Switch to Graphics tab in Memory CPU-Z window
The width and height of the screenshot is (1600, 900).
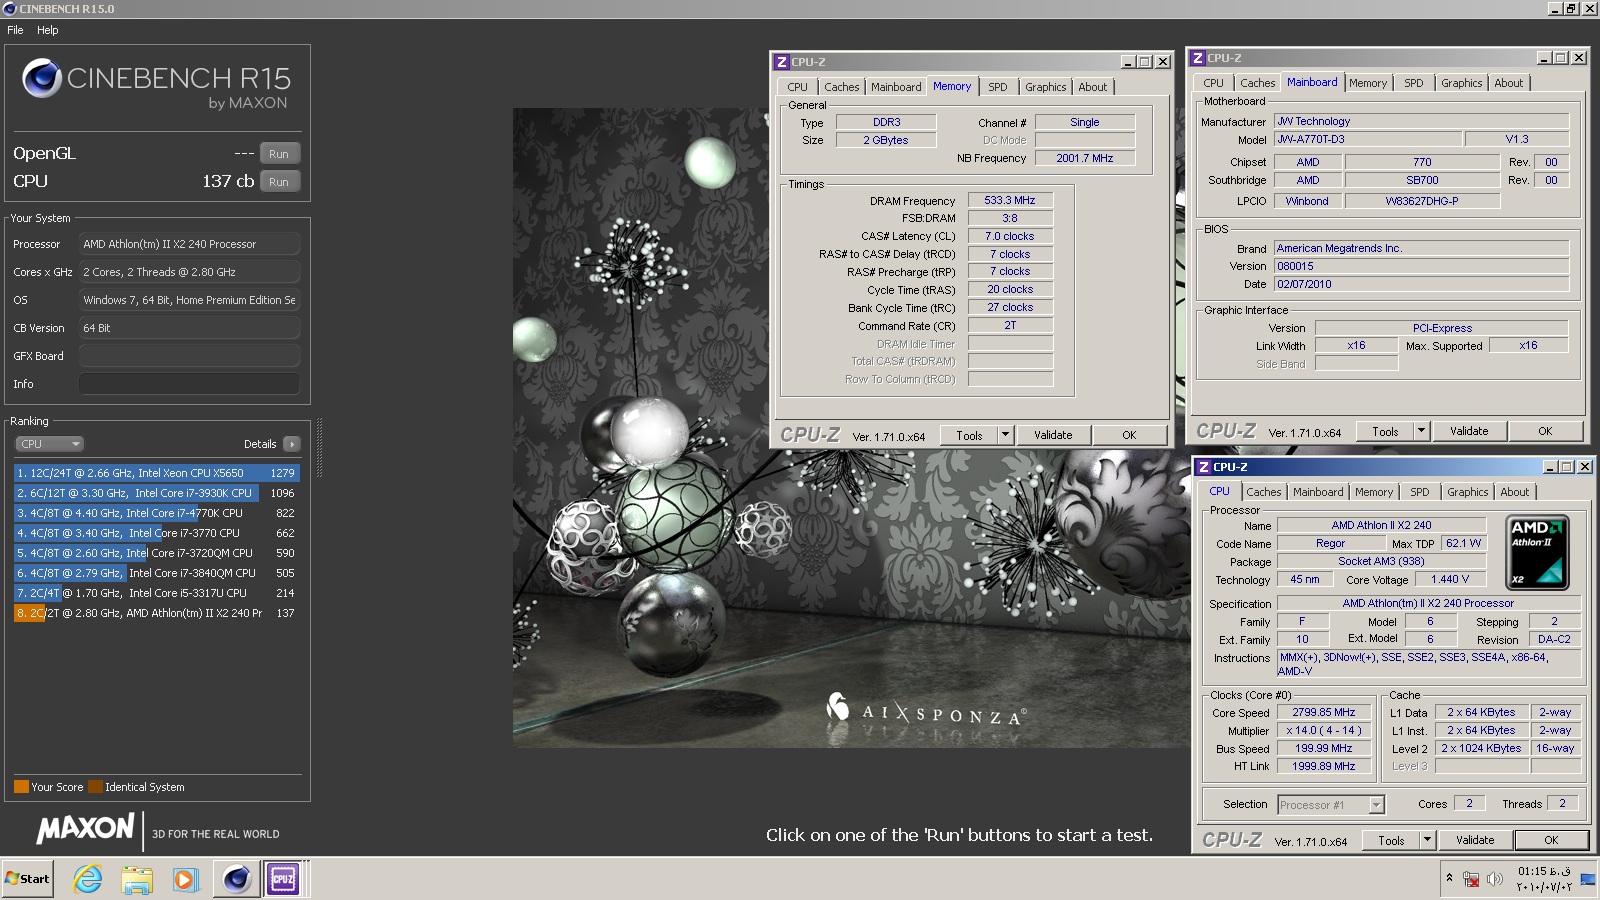click(1046, 87)
